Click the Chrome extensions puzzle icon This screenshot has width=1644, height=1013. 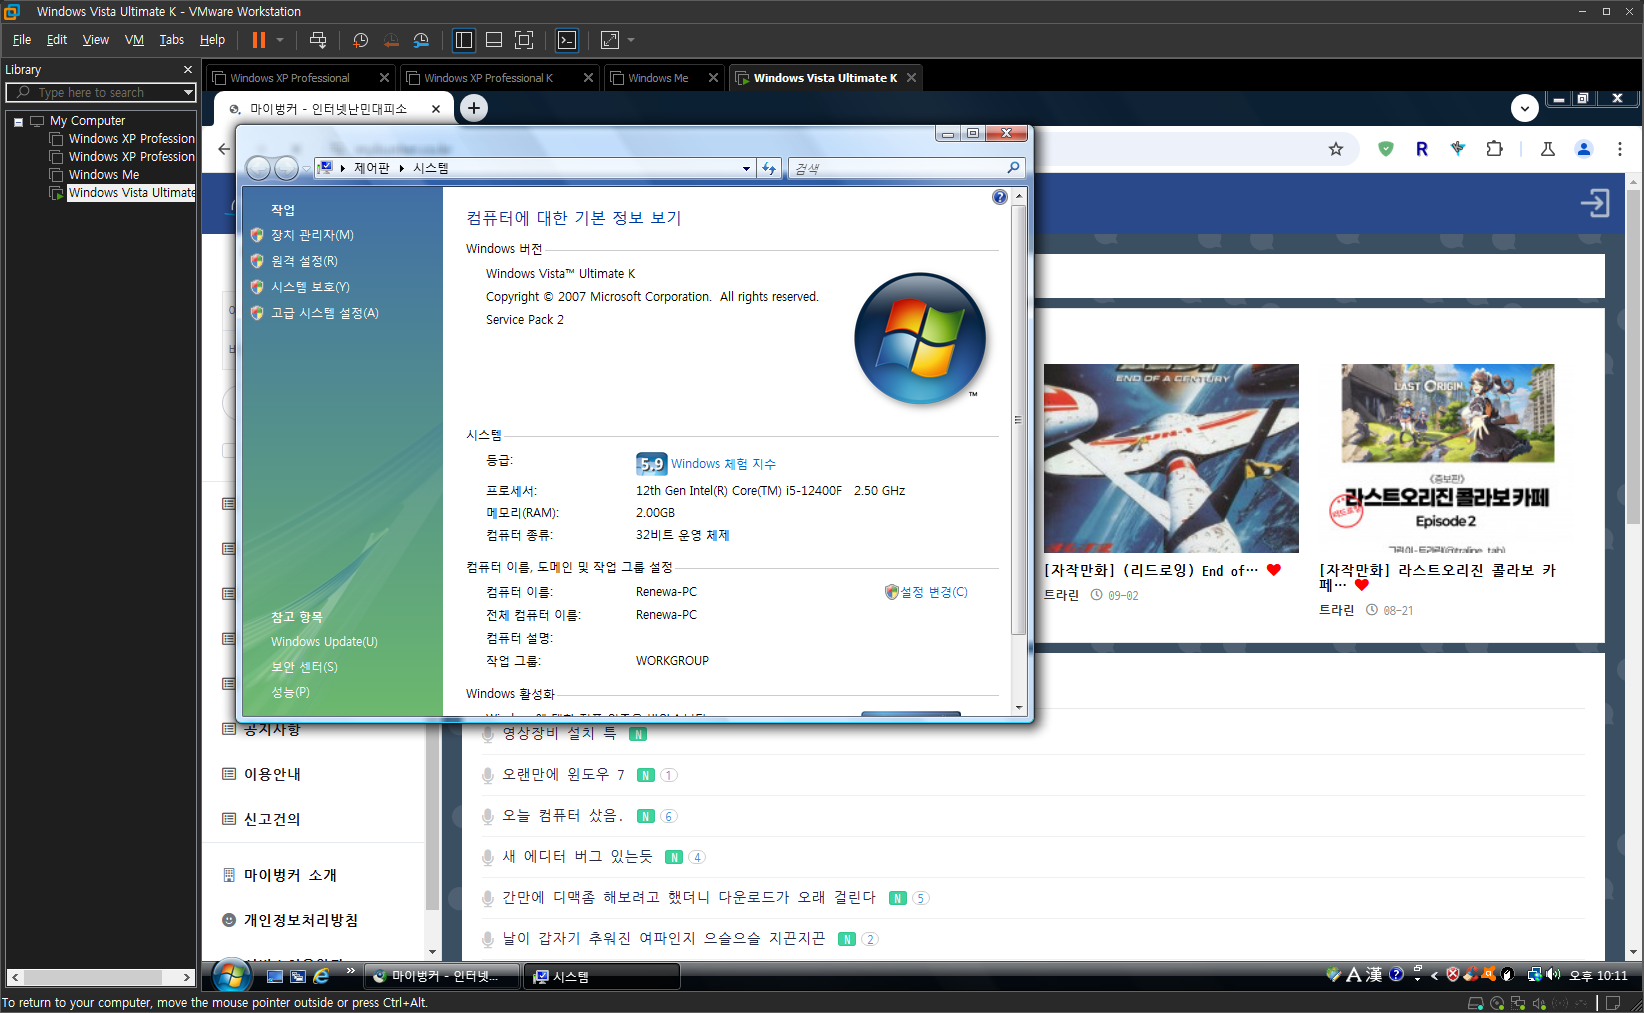[1494, 149]
